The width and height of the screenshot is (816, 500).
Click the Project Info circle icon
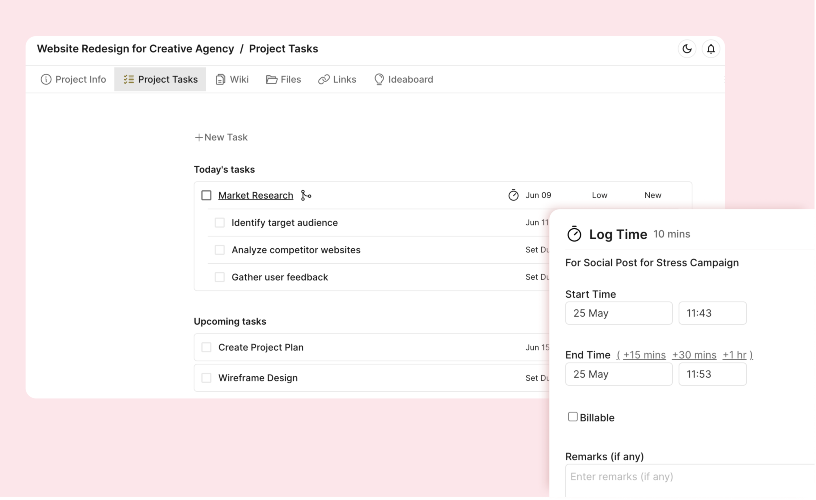click(46, 80)
